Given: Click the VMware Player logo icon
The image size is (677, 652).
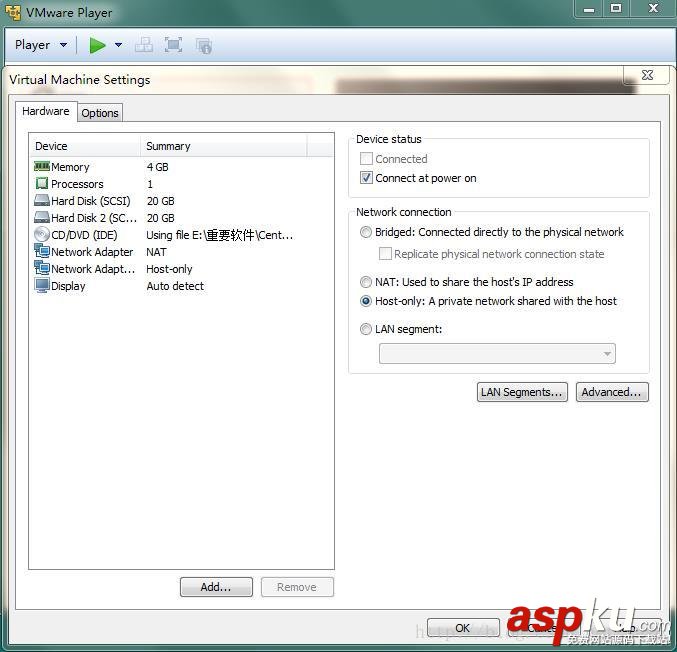Looking at the screenshot, I should pyautogui.click(x=13, y=12).
